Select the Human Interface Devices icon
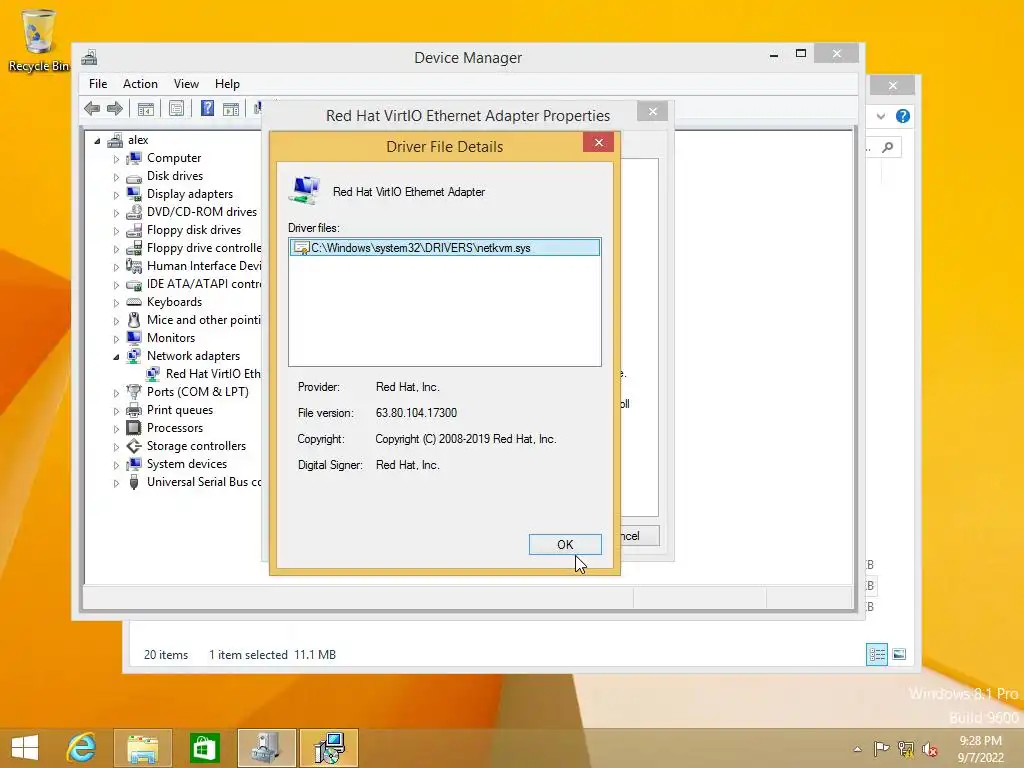 (x=134, y=266)
